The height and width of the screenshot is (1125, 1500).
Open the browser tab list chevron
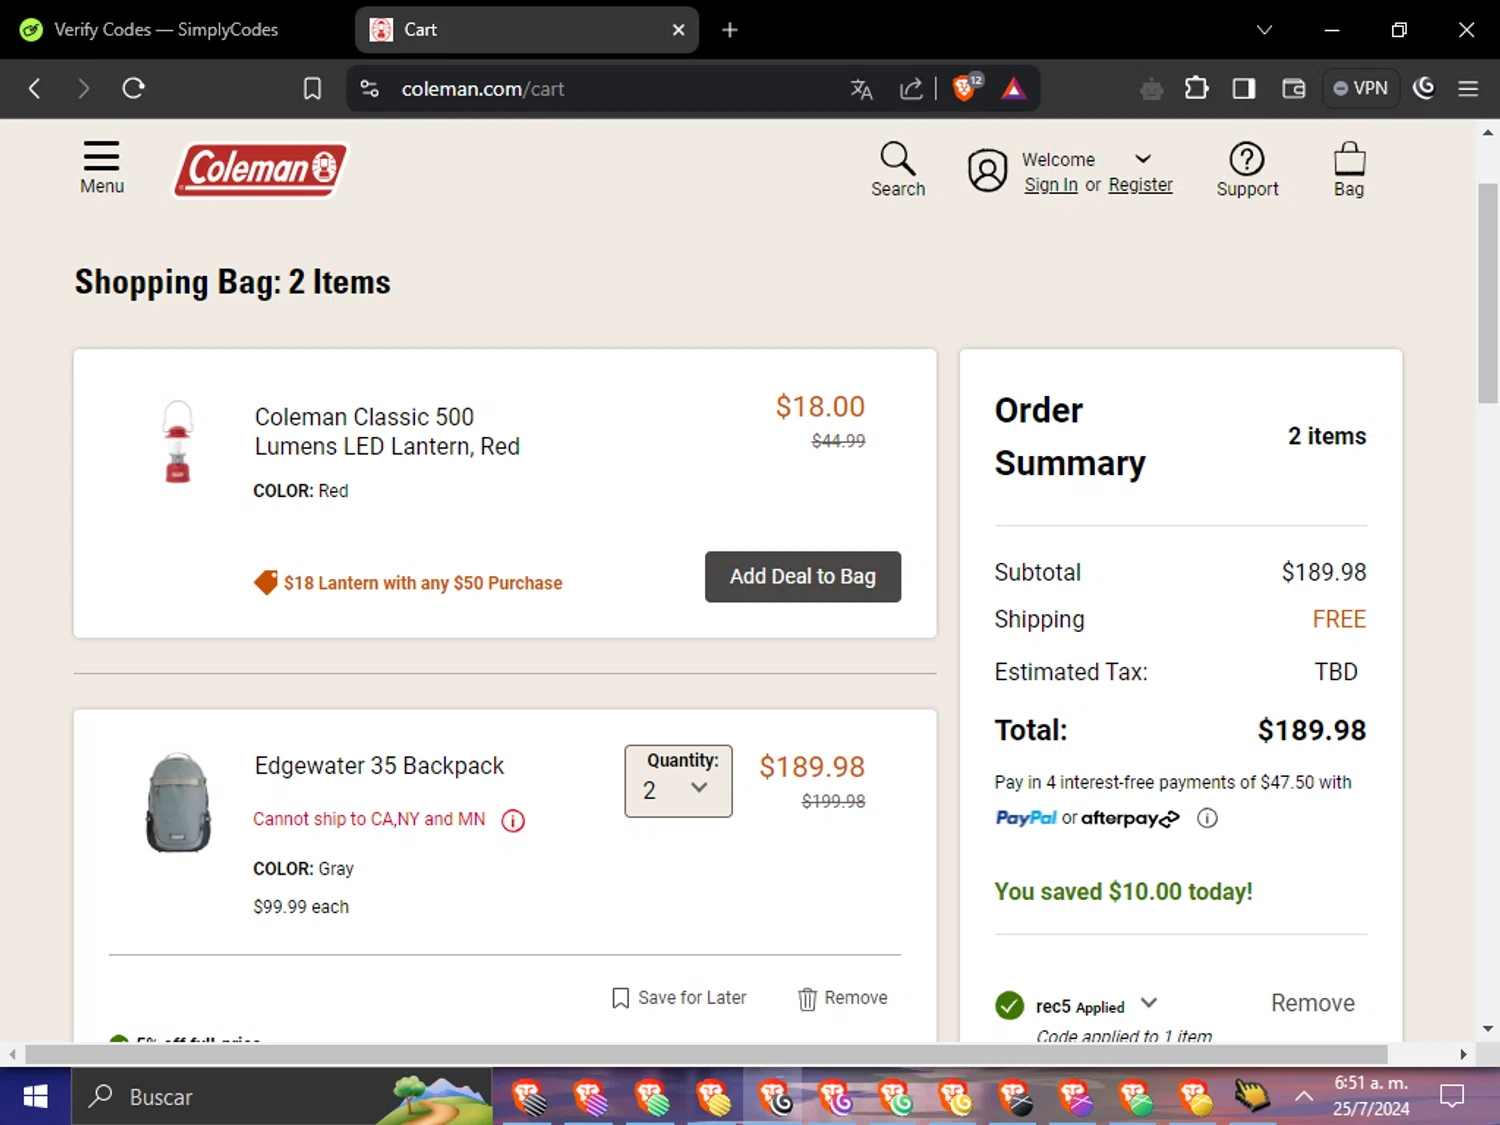pos(1264,30)
